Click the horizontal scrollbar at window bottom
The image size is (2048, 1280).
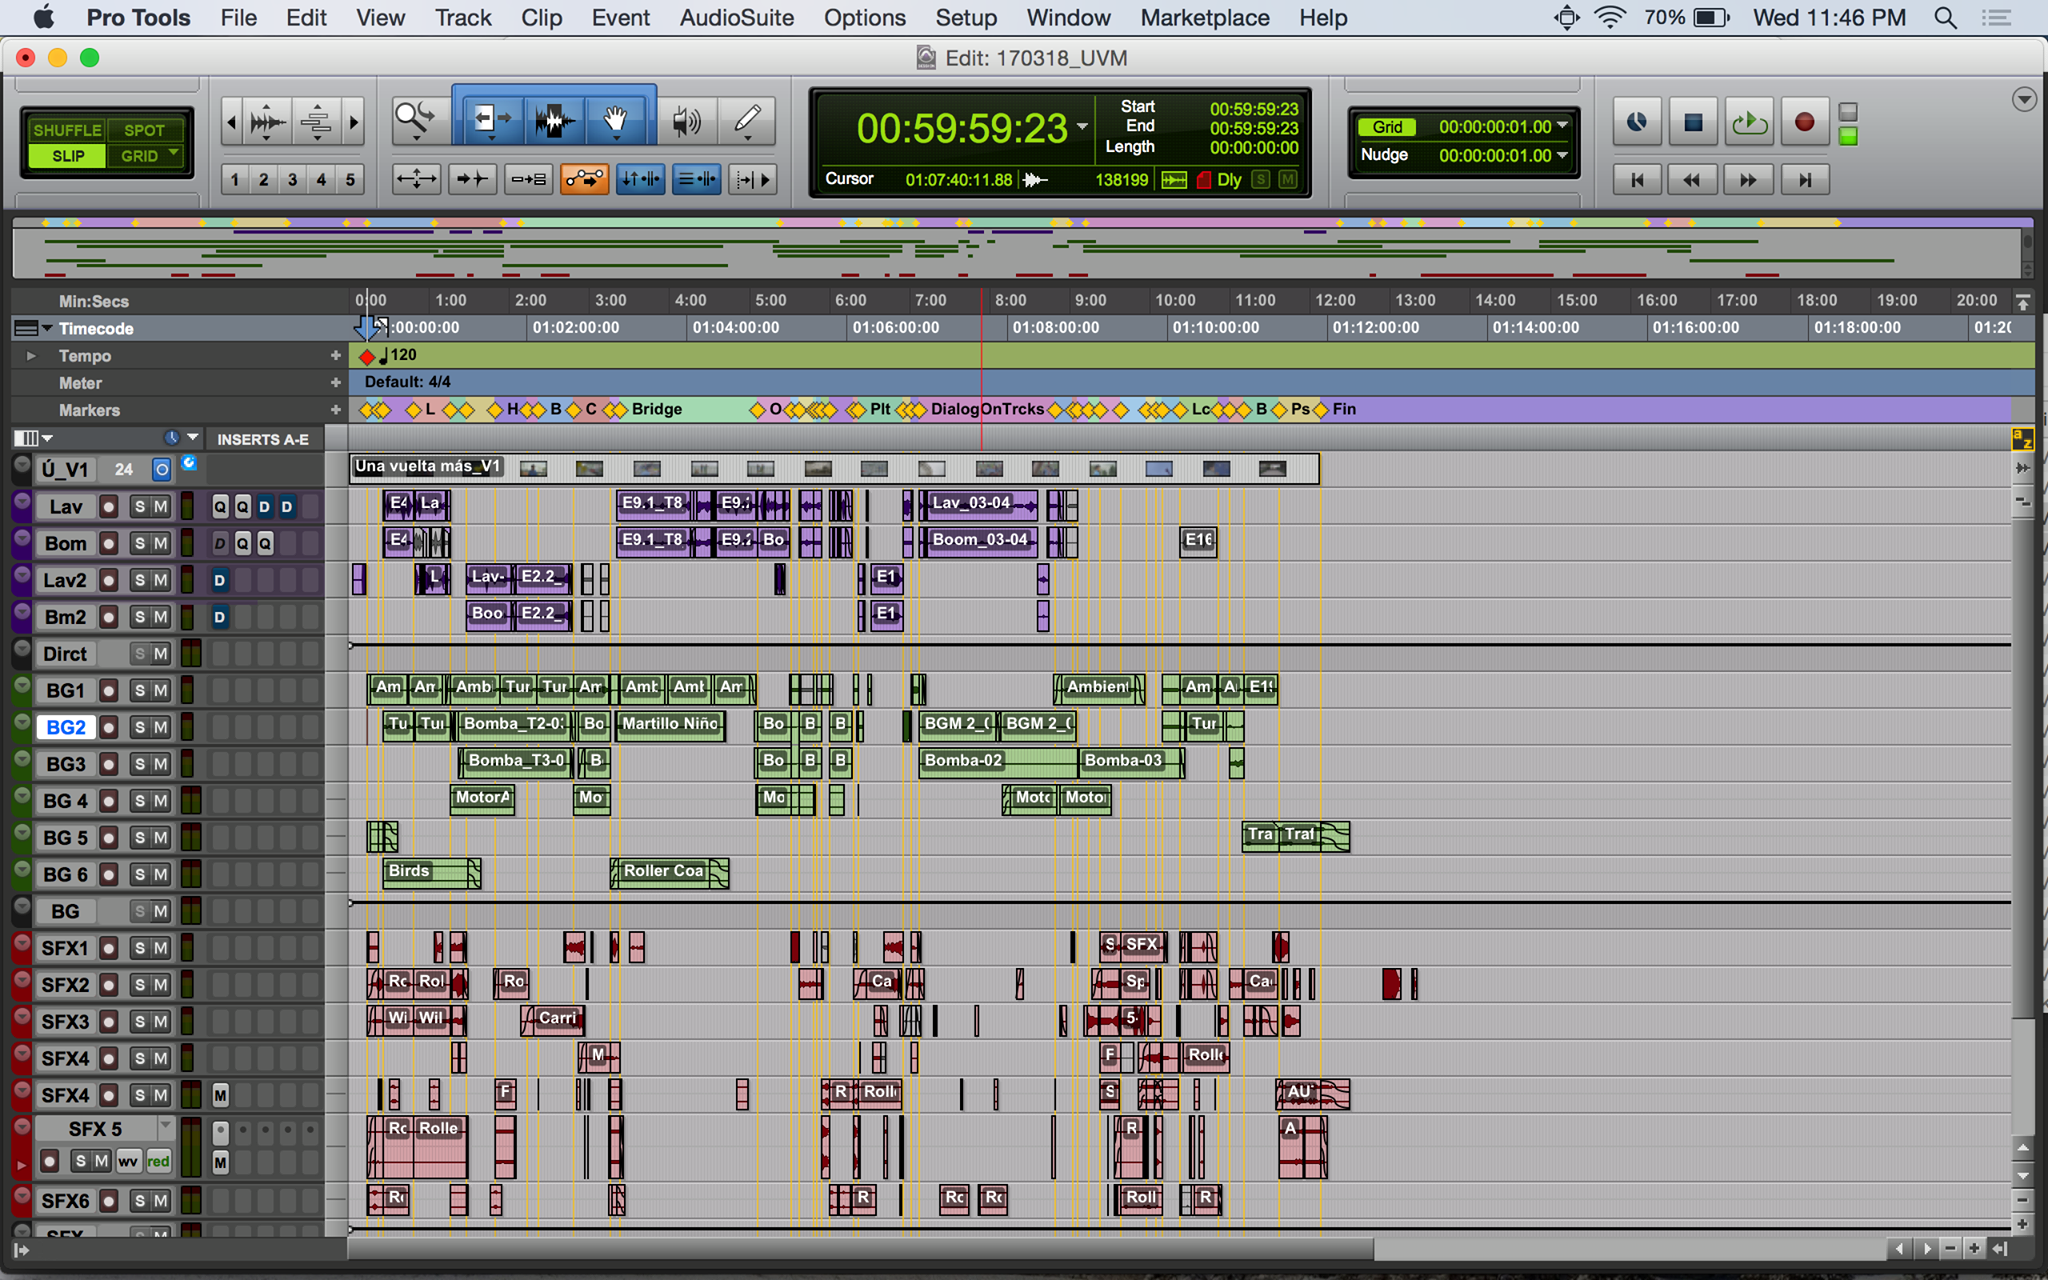[861, 1248]
